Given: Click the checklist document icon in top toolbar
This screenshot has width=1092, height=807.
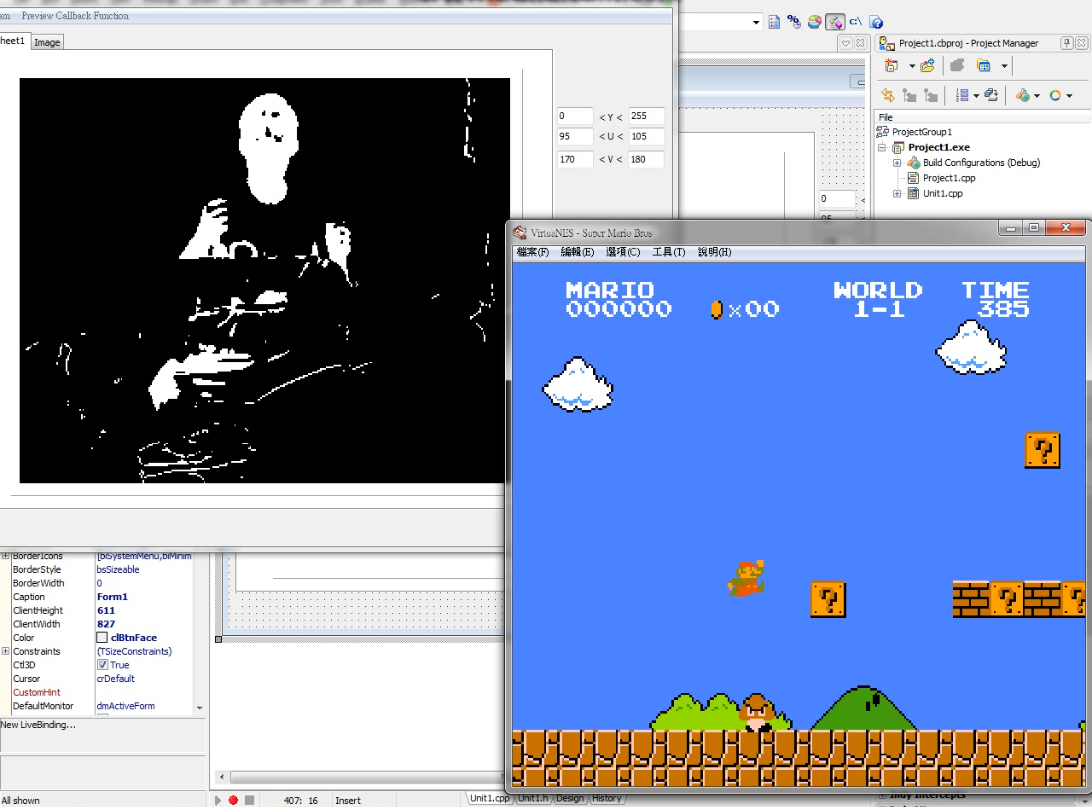Looking at the screenshot, I should pyautogui.click(x=774, y=22).
